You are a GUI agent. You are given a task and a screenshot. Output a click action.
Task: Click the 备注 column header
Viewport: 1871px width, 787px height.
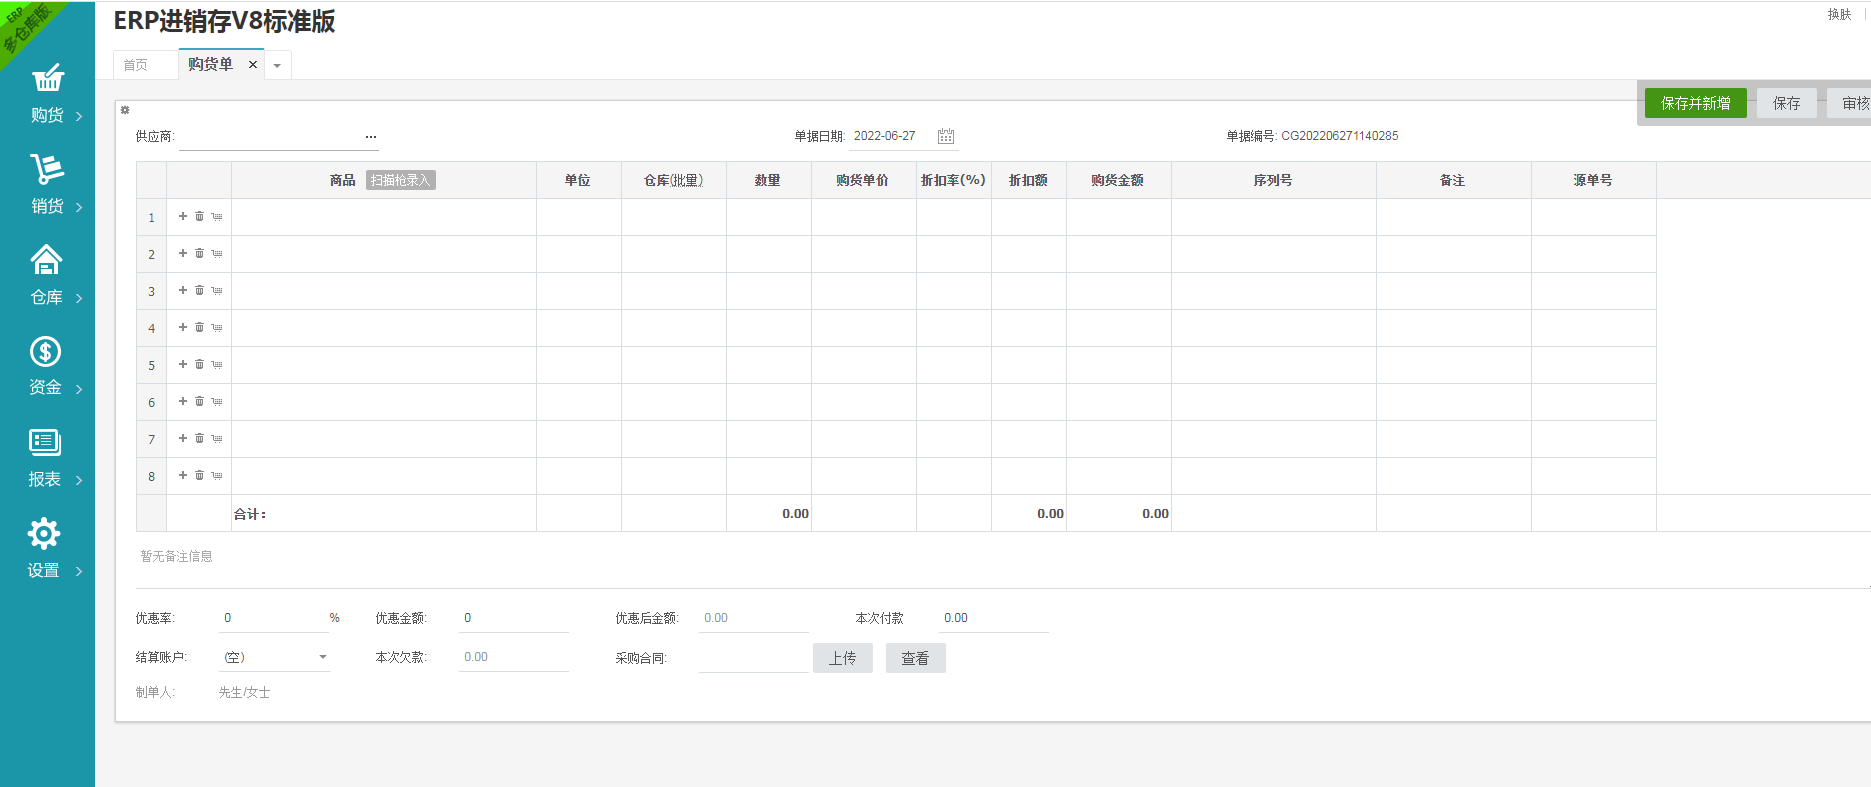point(1453,180)
